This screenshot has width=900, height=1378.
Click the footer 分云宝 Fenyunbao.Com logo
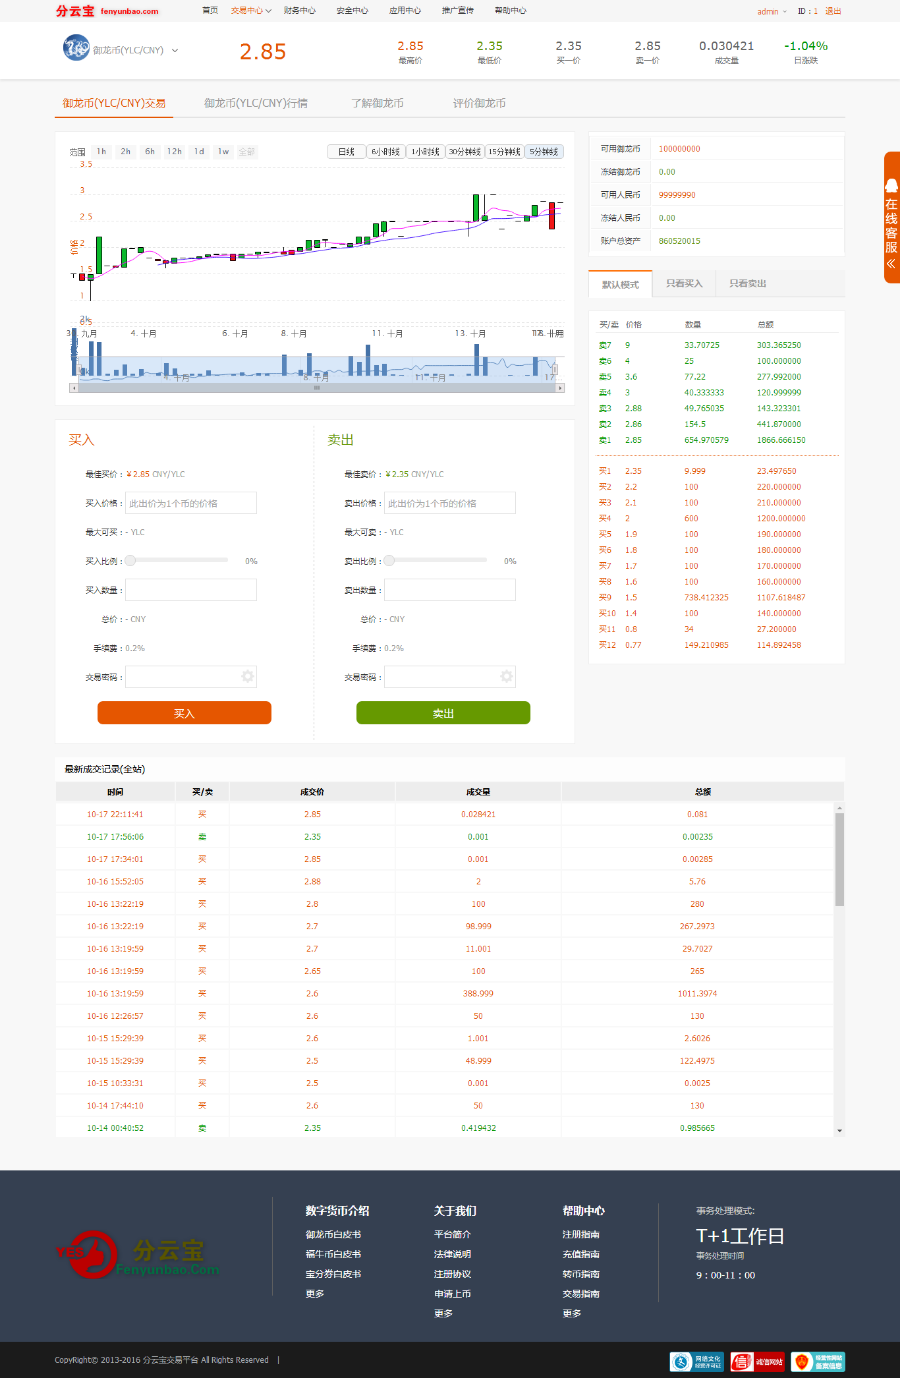click(137, 1255)
